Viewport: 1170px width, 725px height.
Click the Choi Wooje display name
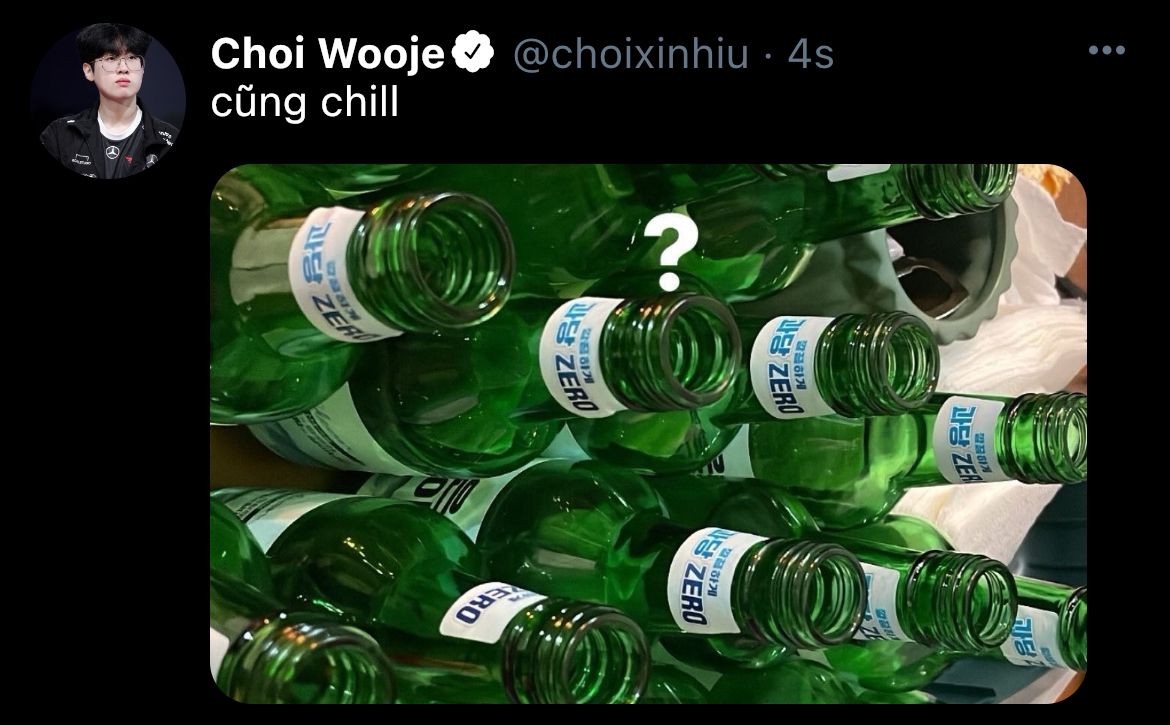point(328,54)
